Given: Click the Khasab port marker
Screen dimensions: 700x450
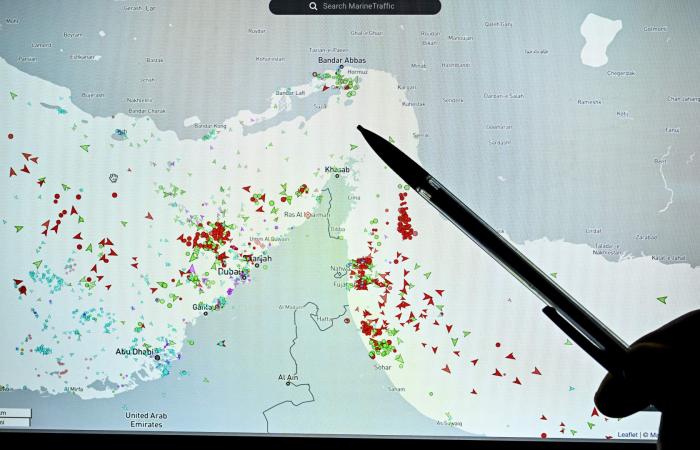Looking at the screenshot, I should click(337, 176).
